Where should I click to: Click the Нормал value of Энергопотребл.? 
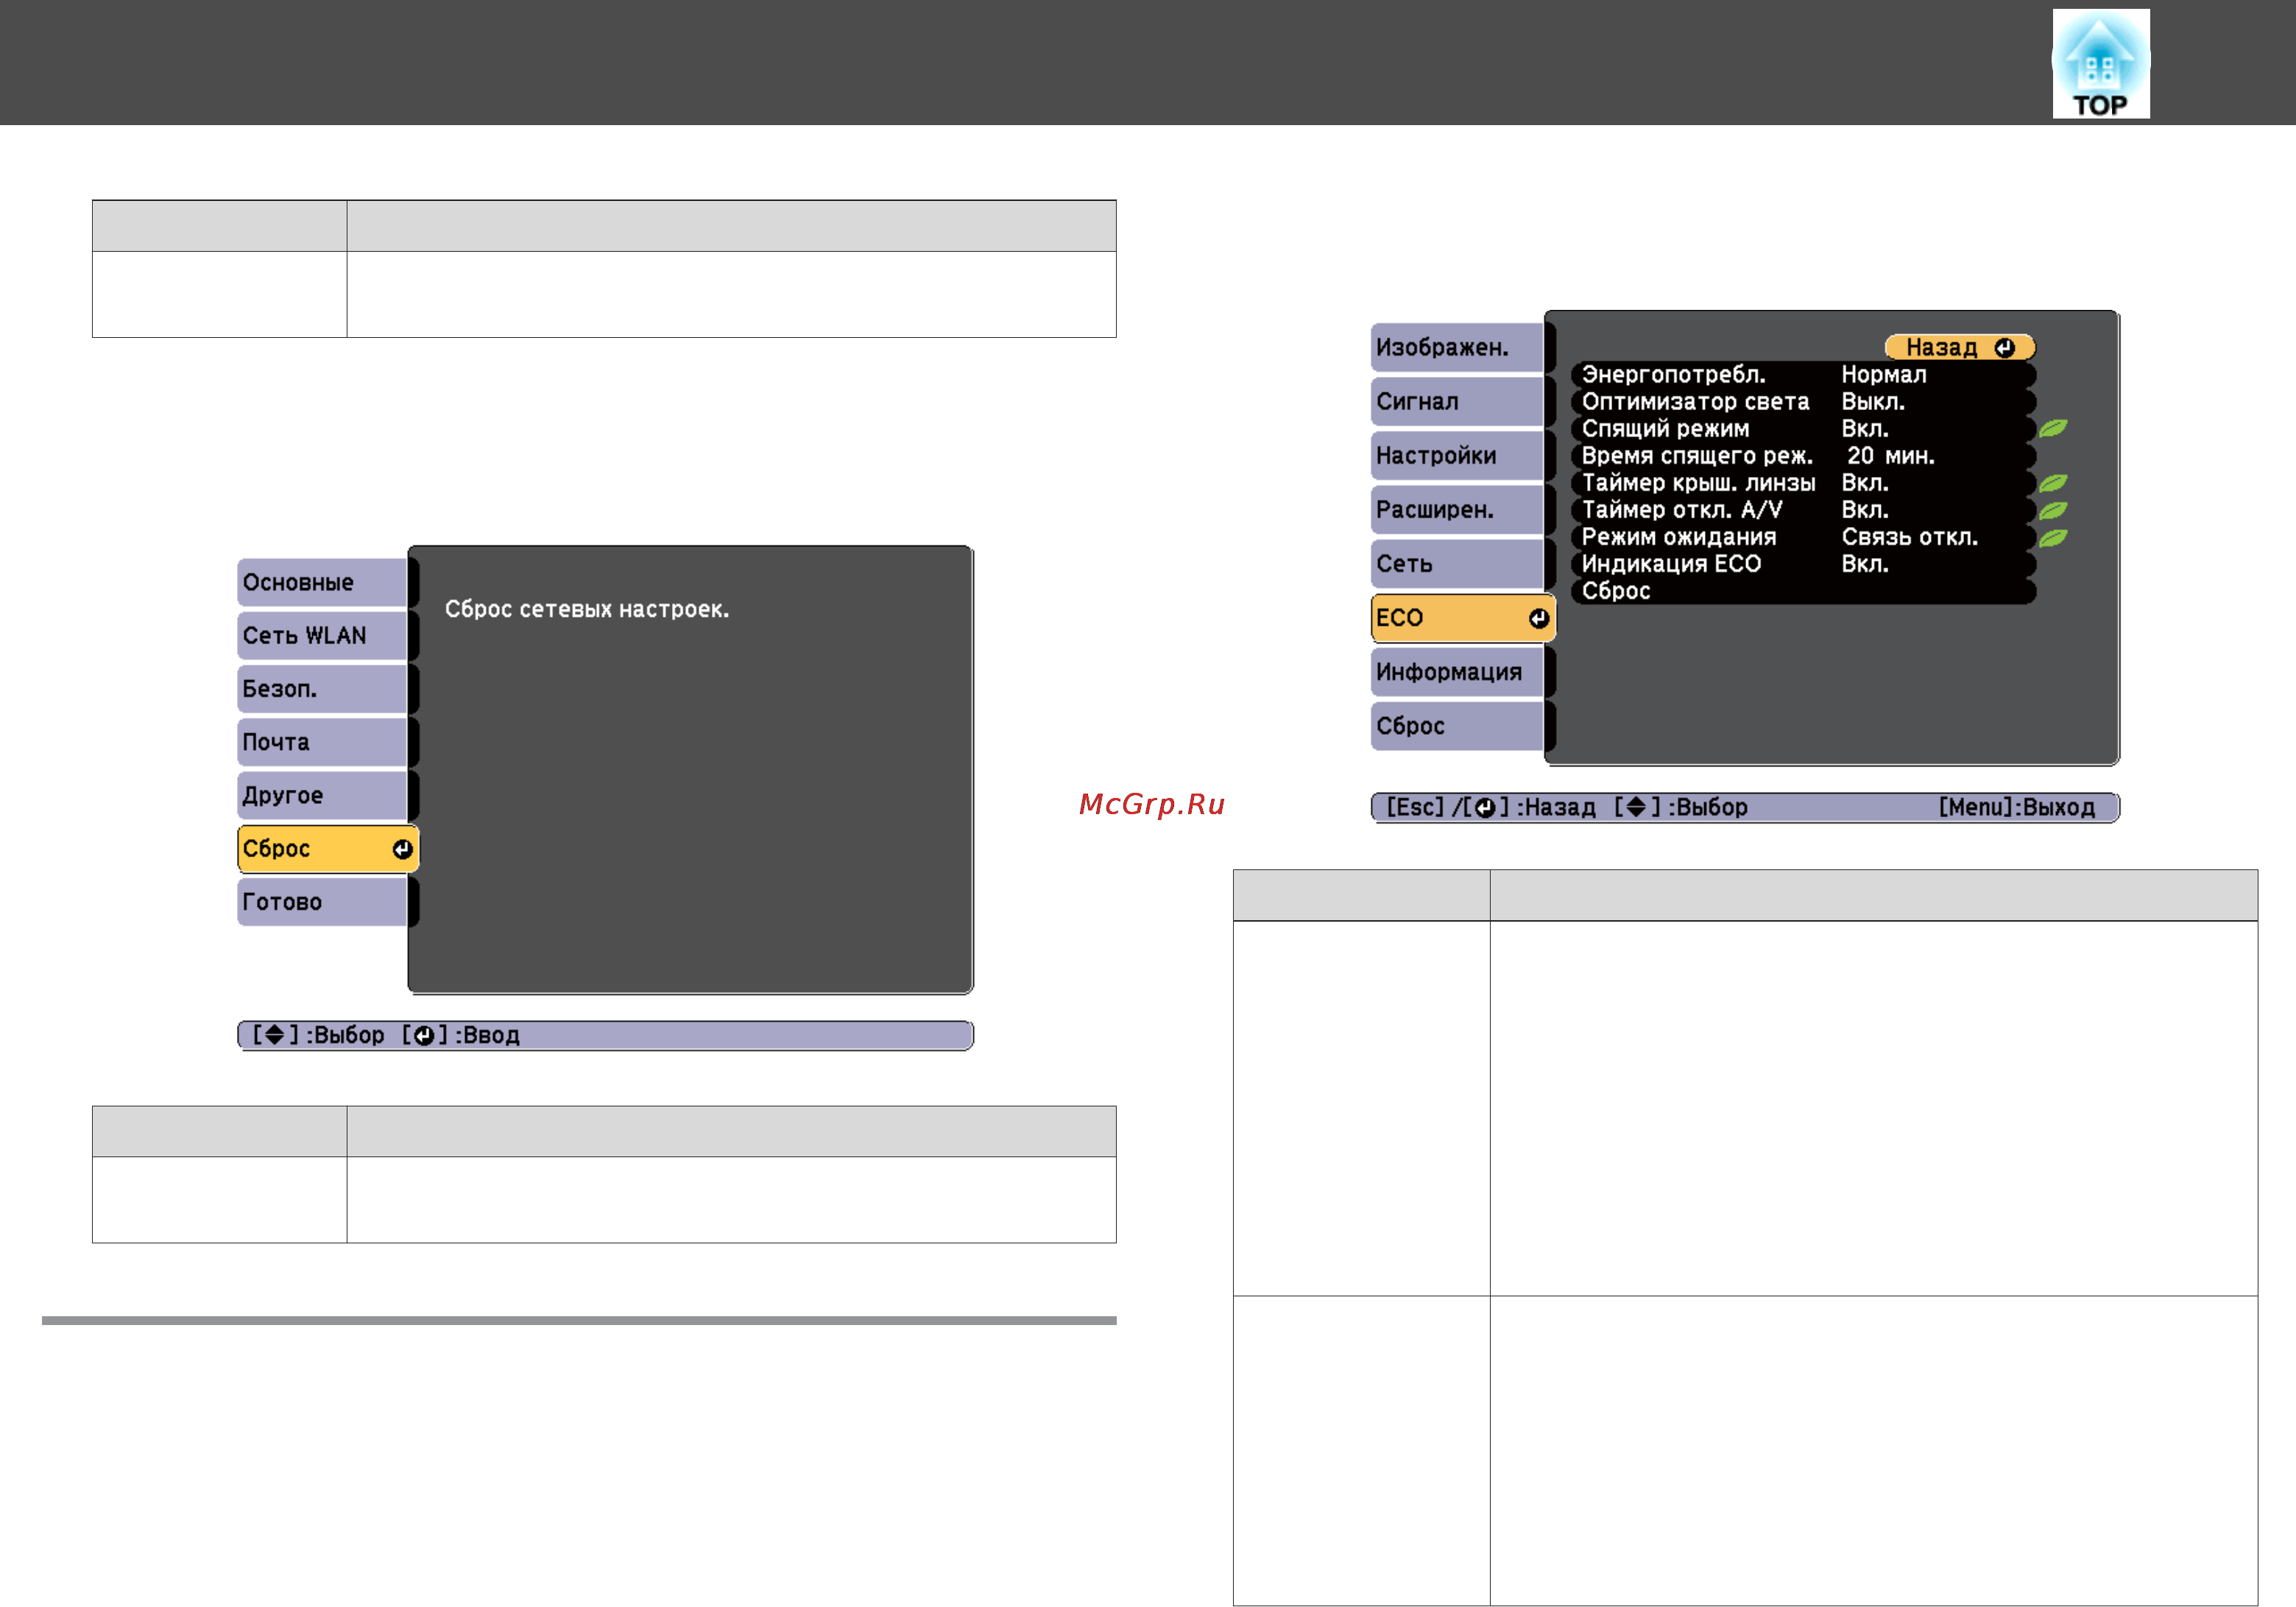[1884, 374]
